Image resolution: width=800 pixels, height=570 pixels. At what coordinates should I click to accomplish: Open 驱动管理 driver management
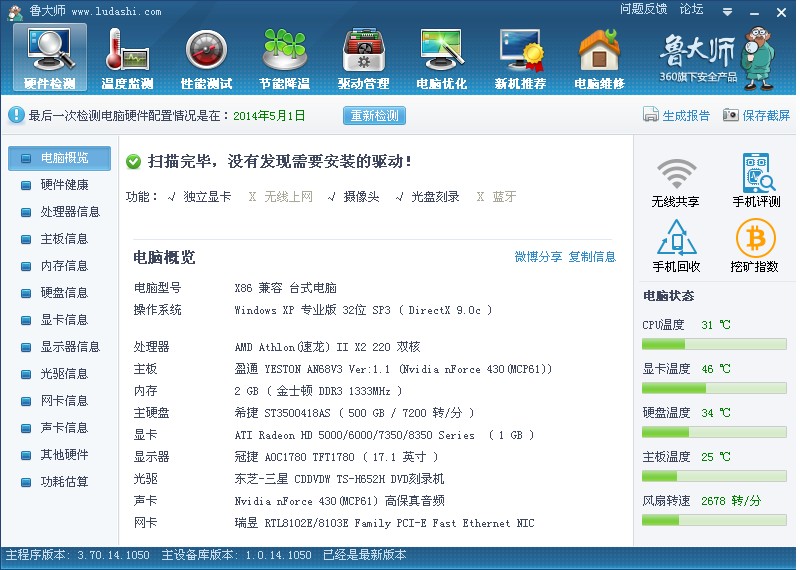tap(363, 57)
